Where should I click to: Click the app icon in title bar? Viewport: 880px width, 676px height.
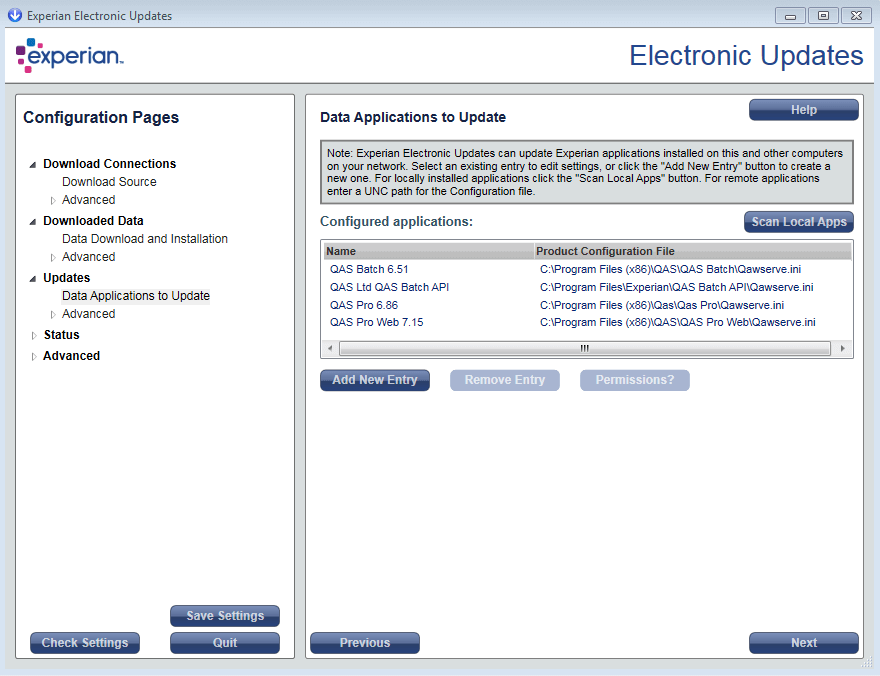tap(15, 15)
